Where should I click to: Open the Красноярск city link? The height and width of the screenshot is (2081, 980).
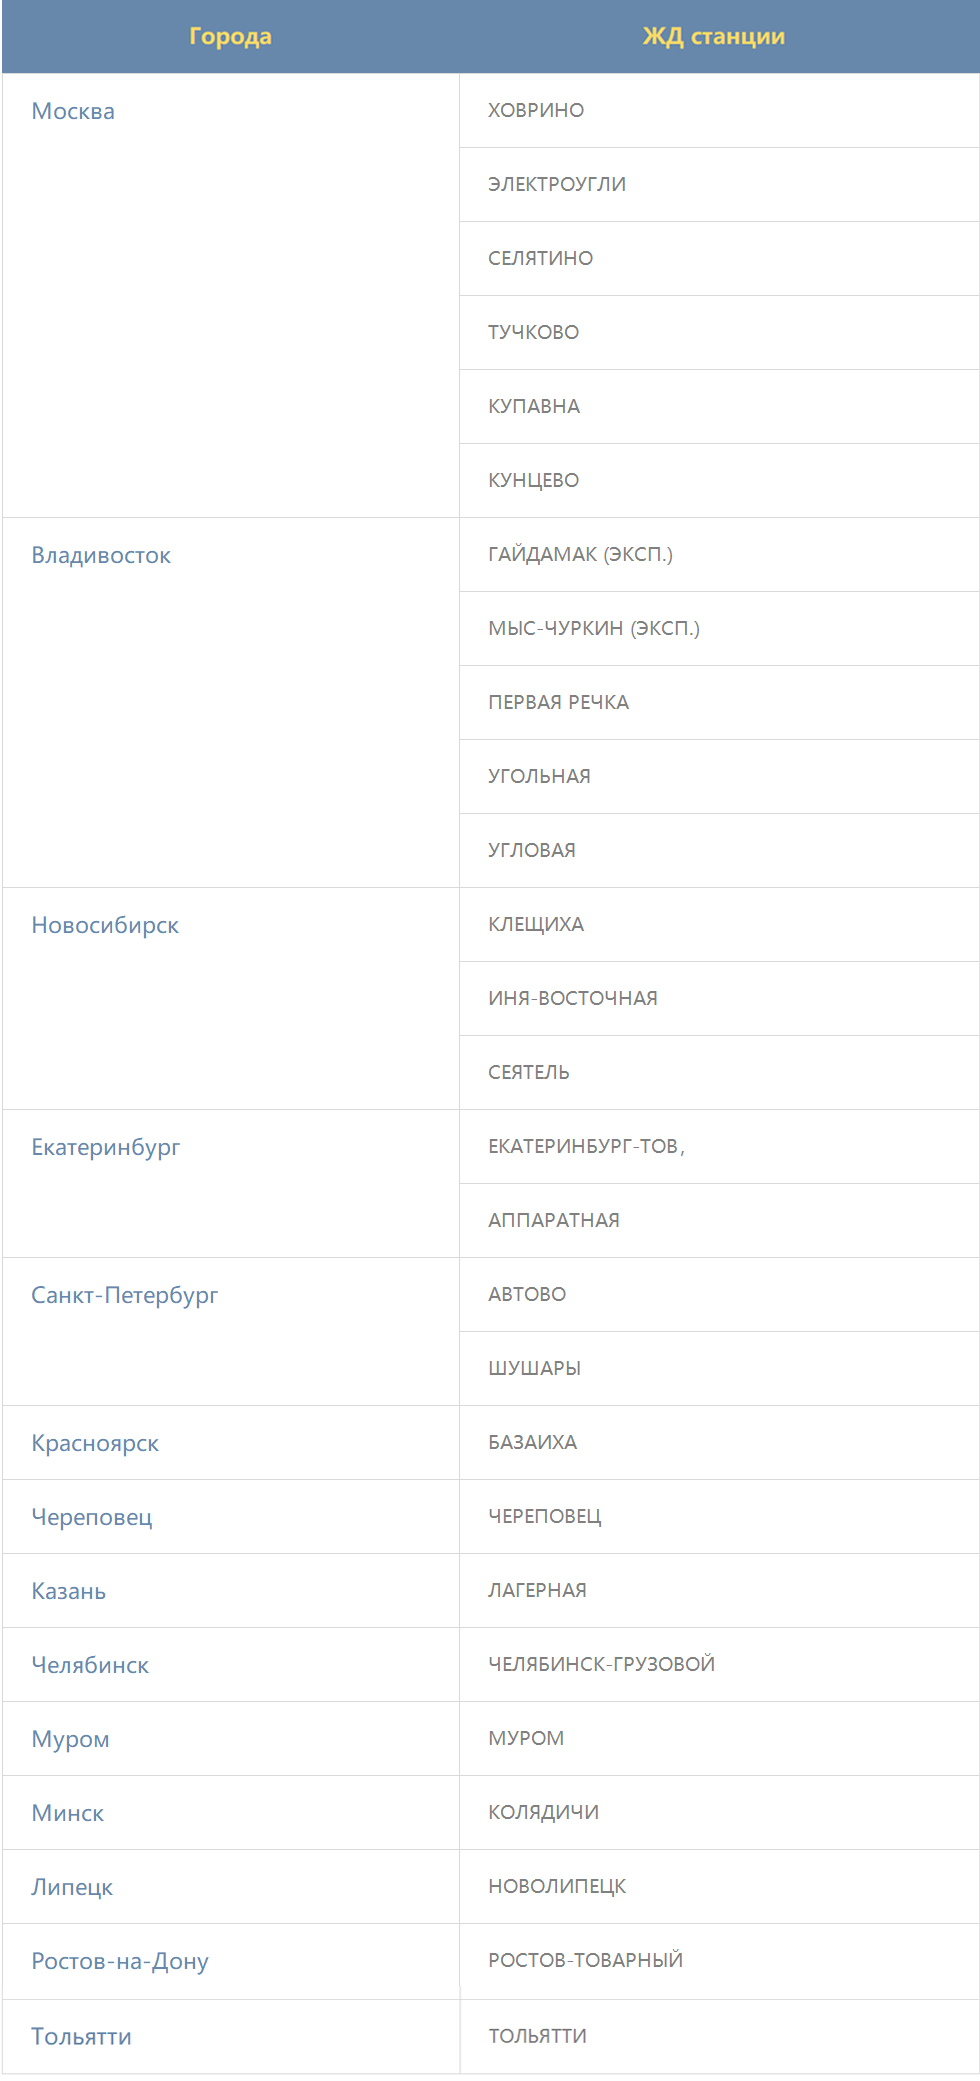pos(95,1443)
